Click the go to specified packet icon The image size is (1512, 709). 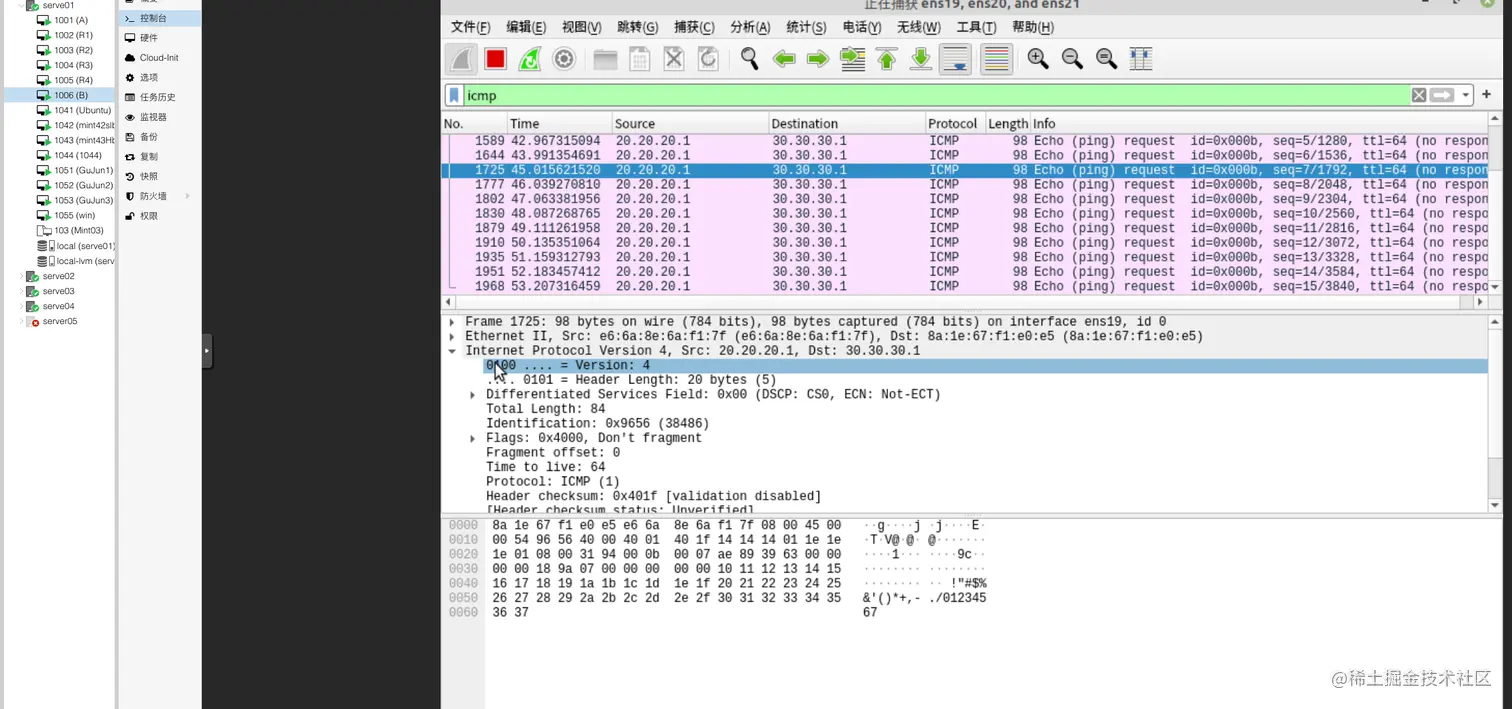pos(852,59)
